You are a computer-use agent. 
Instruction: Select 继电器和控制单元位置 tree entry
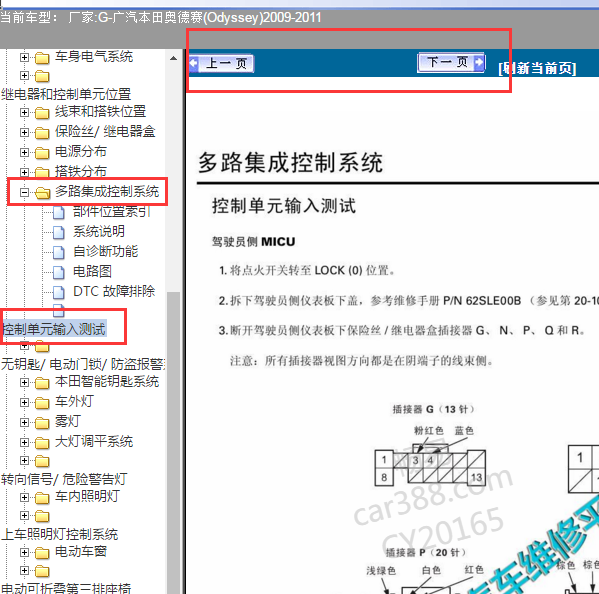point(66,94)
